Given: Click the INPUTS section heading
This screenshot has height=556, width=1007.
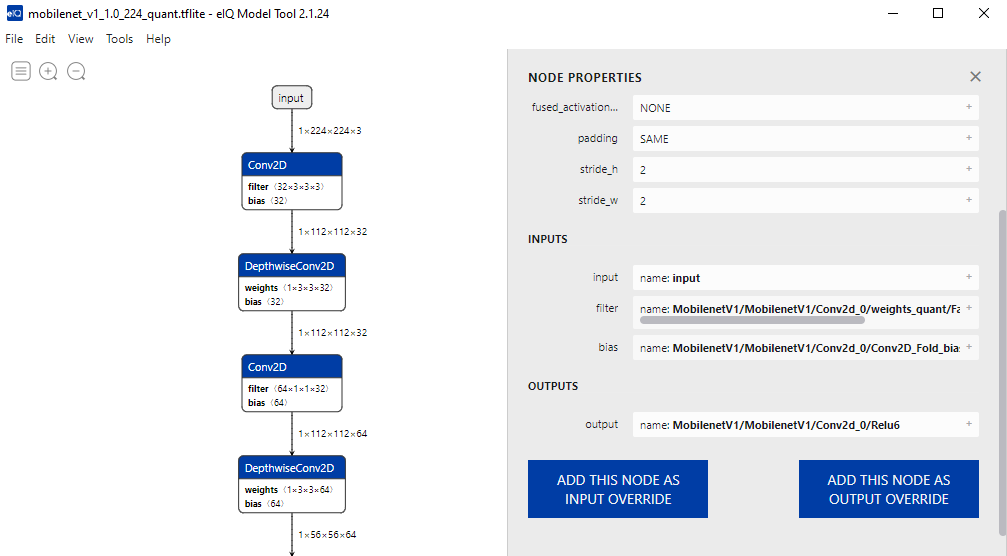Looking at the screenshot, I should tap(548, 239).
